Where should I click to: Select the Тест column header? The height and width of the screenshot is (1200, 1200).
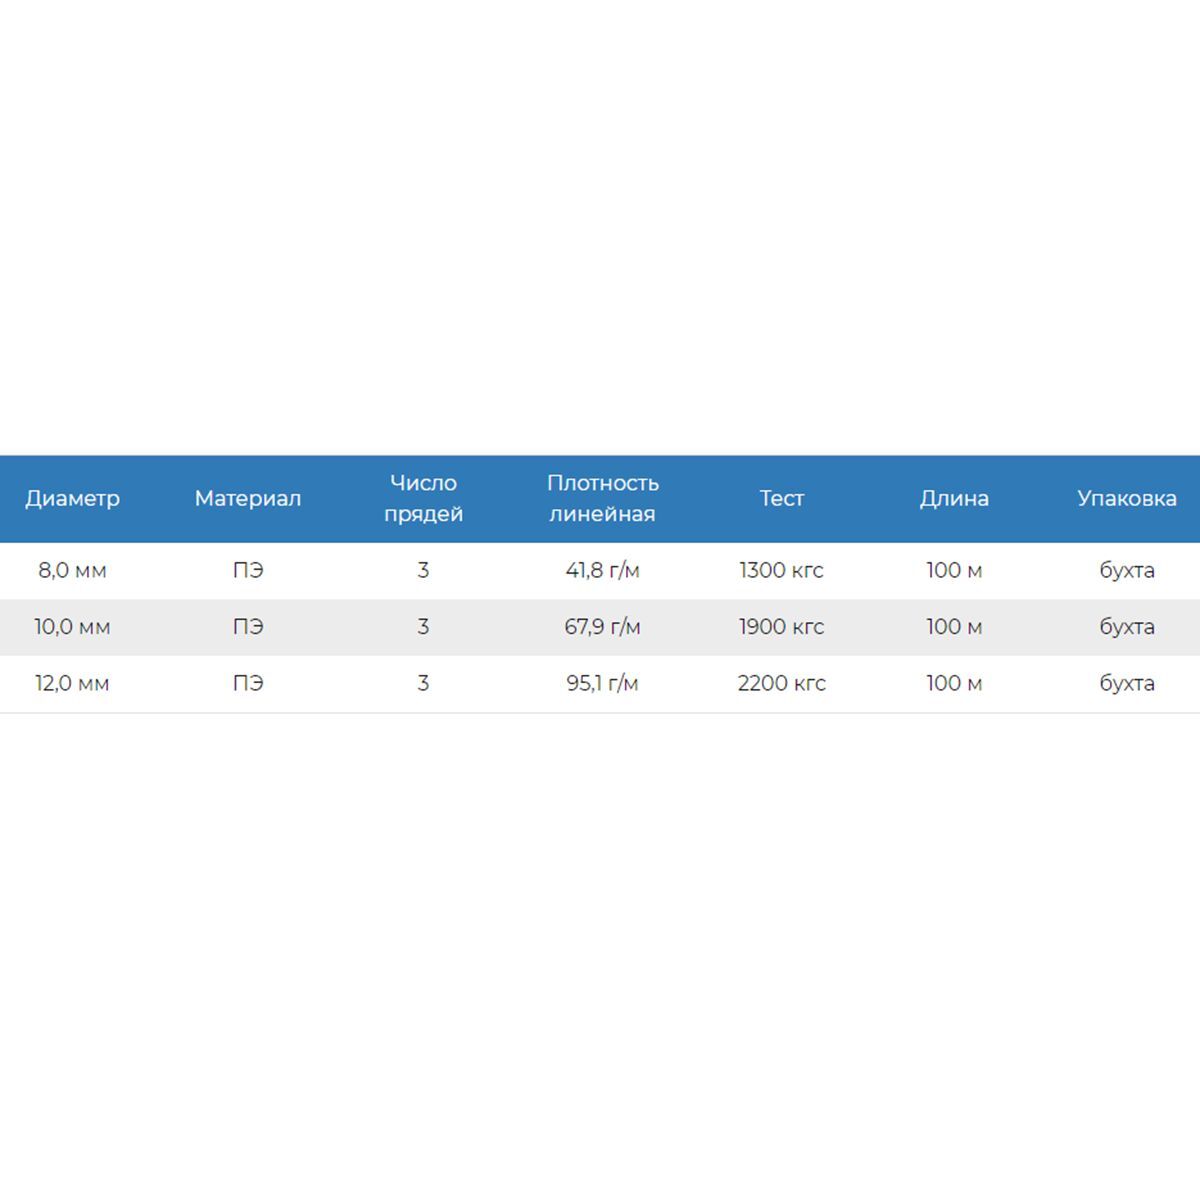click(781, 498)
